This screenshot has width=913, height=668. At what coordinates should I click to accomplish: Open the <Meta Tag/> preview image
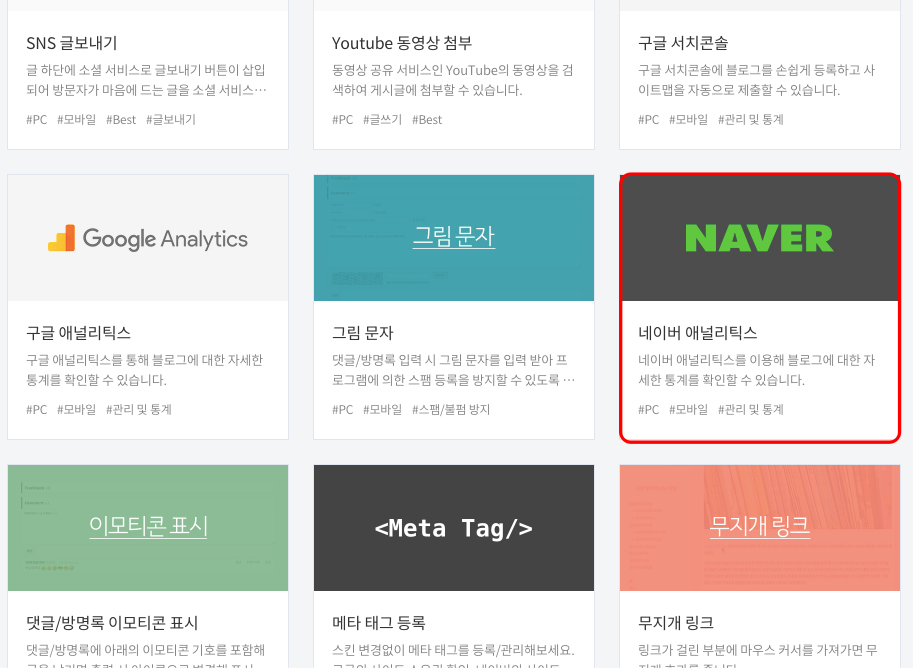pyautogui.click(x=453, y=528)
